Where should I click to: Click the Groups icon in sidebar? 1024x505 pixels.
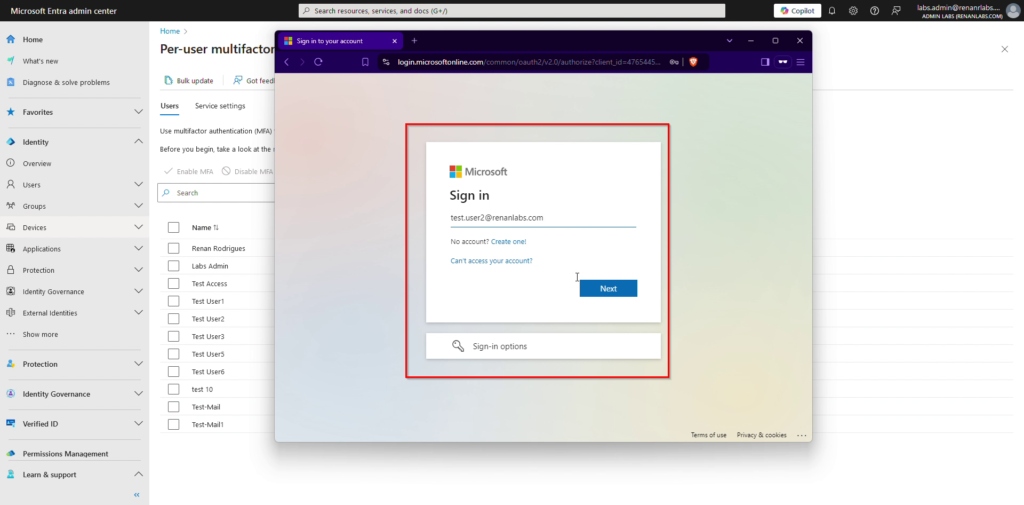click(x=10, y=206)
